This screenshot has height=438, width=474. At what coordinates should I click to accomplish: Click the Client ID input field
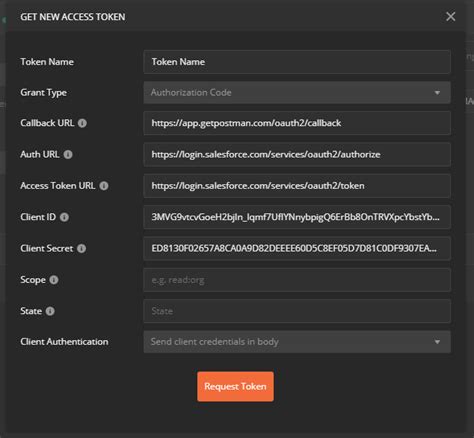(297, 217)
